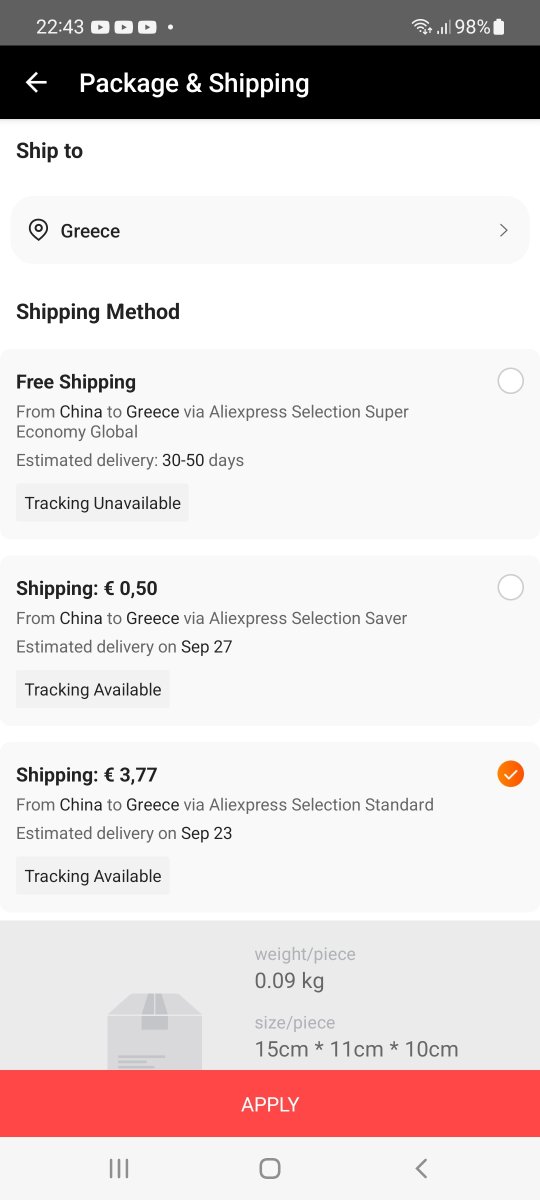Tap the package size 15cm * 11cm * 10cm text
540x1200 pixels.
pyautogui.click(x=356, y=1049)
